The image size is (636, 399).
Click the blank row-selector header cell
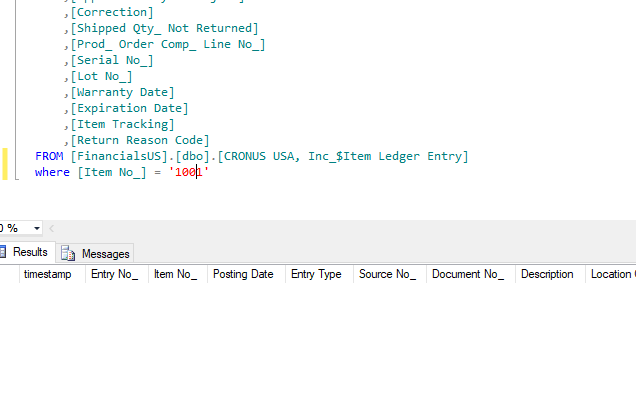[x=9, y=274]
